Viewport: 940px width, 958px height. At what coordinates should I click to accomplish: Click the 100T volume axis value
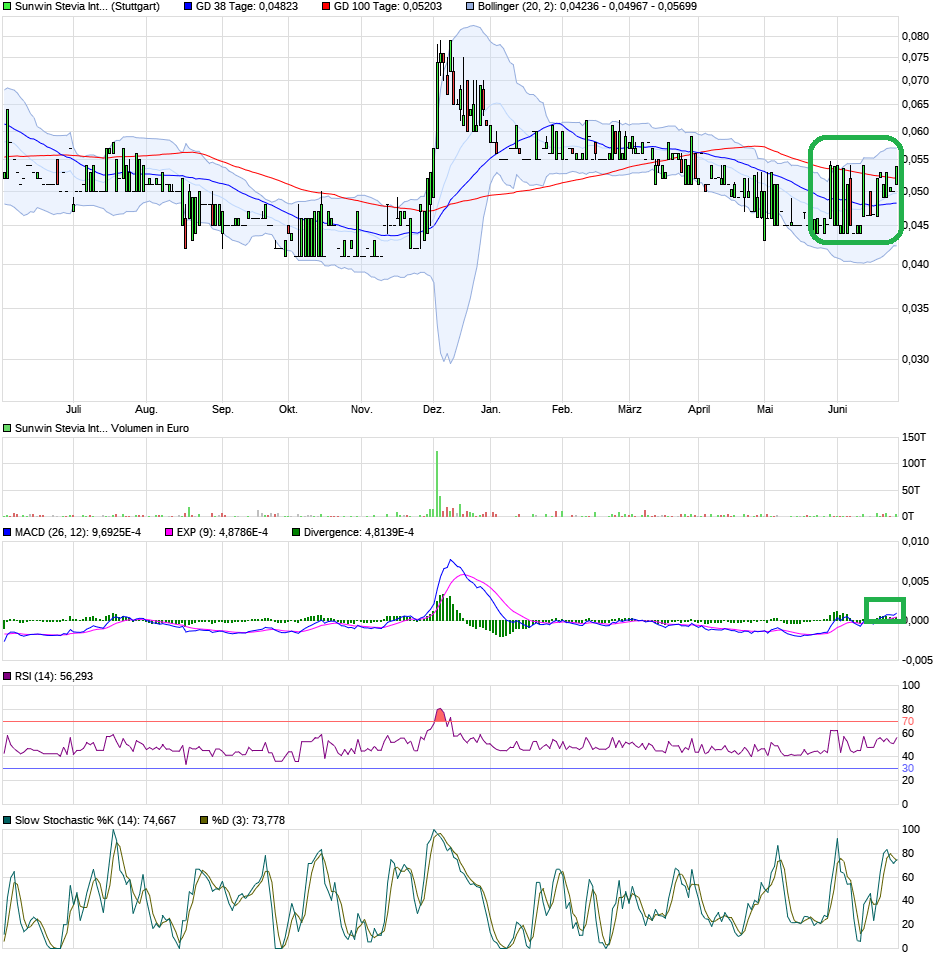tap(914, 464)
